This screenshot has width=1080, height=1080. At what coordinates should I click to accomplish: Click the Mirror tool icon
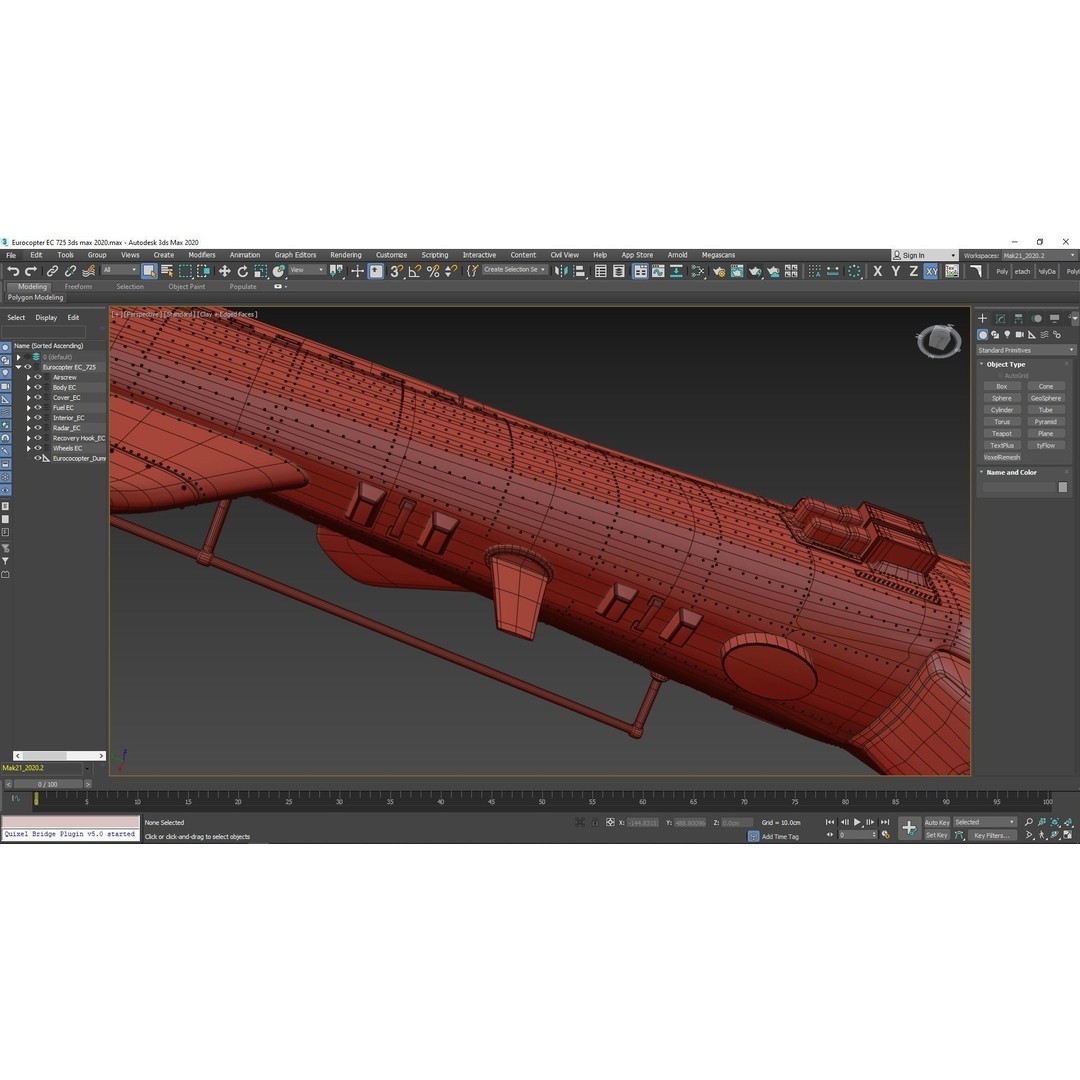coord(561,271)
